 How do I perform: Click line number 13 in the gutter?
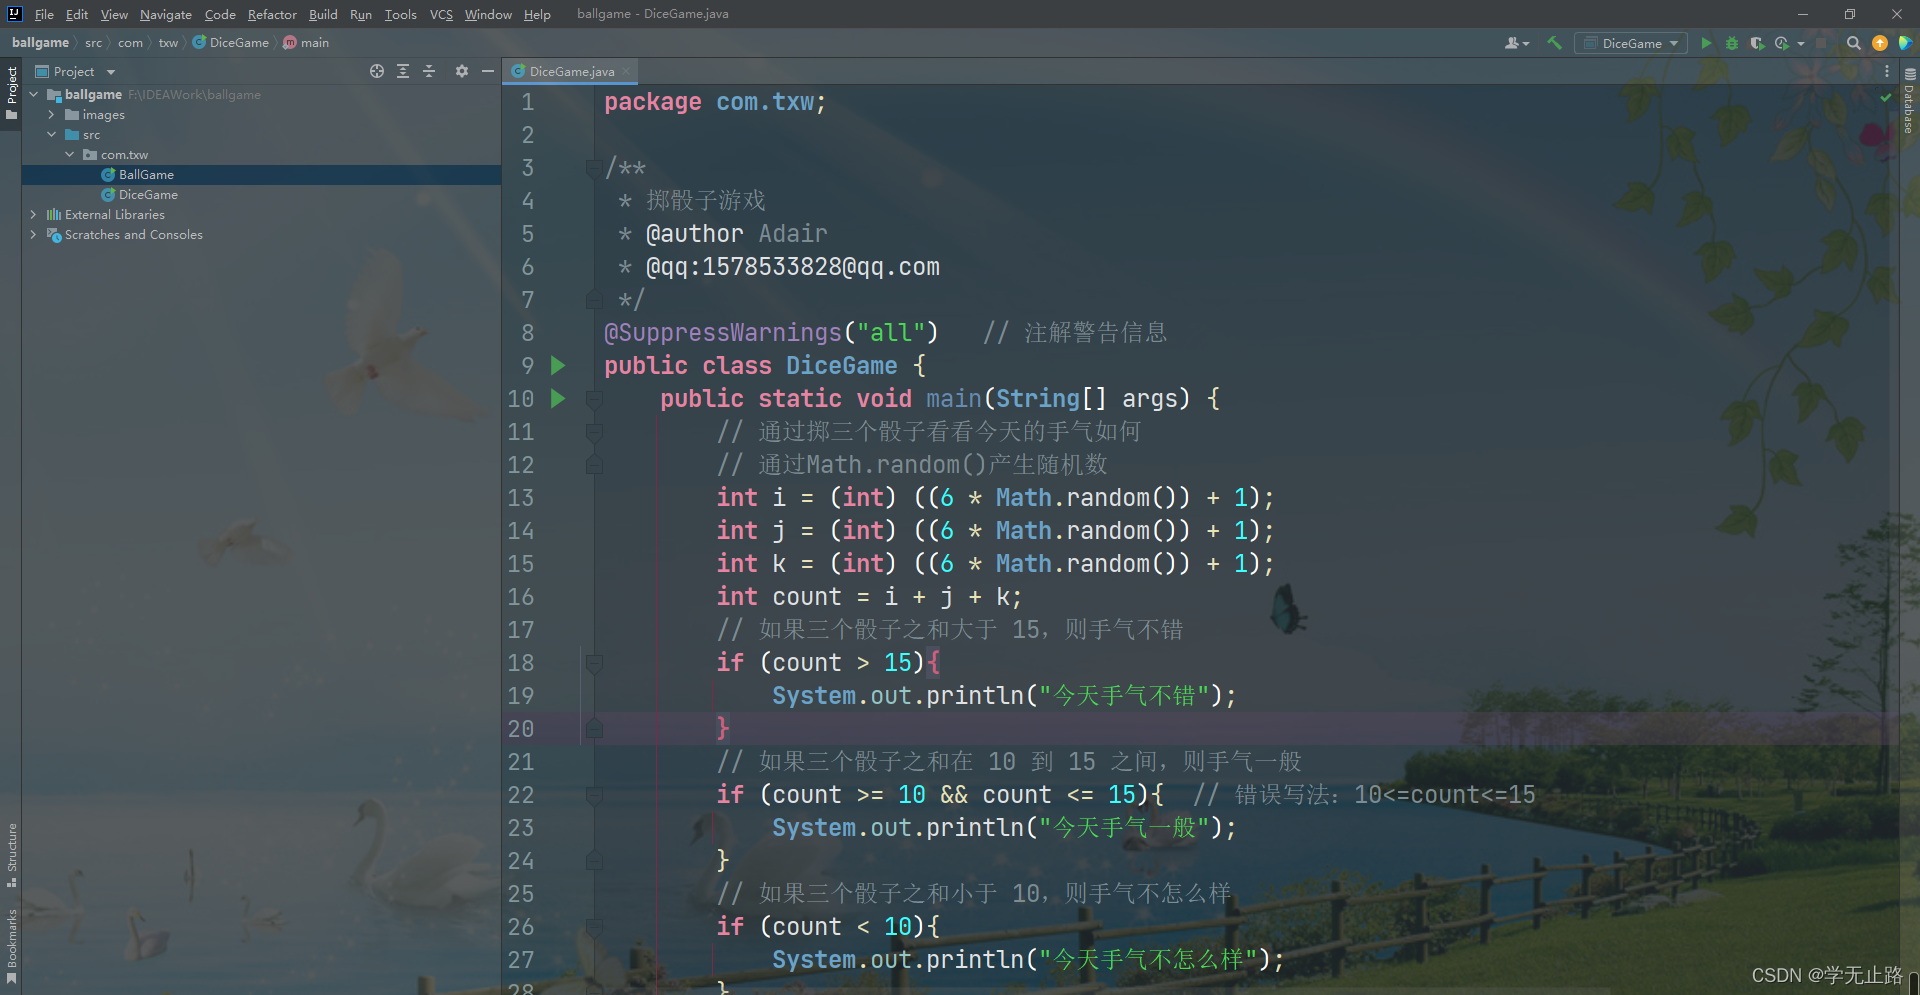point(521,498)
